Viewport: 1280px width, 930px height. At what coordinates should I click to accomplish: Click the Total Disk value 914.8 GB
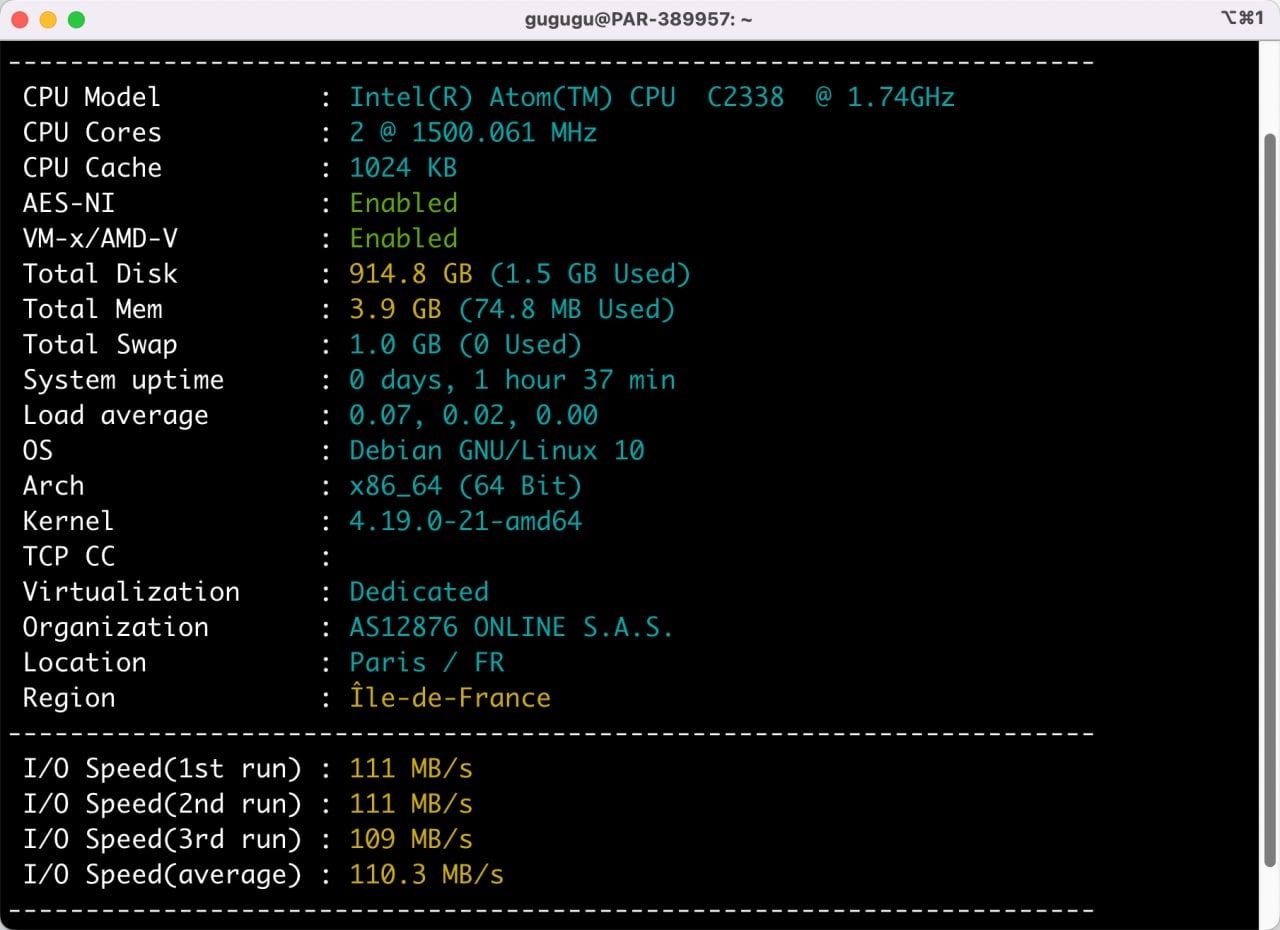click(x=410, y=274)
